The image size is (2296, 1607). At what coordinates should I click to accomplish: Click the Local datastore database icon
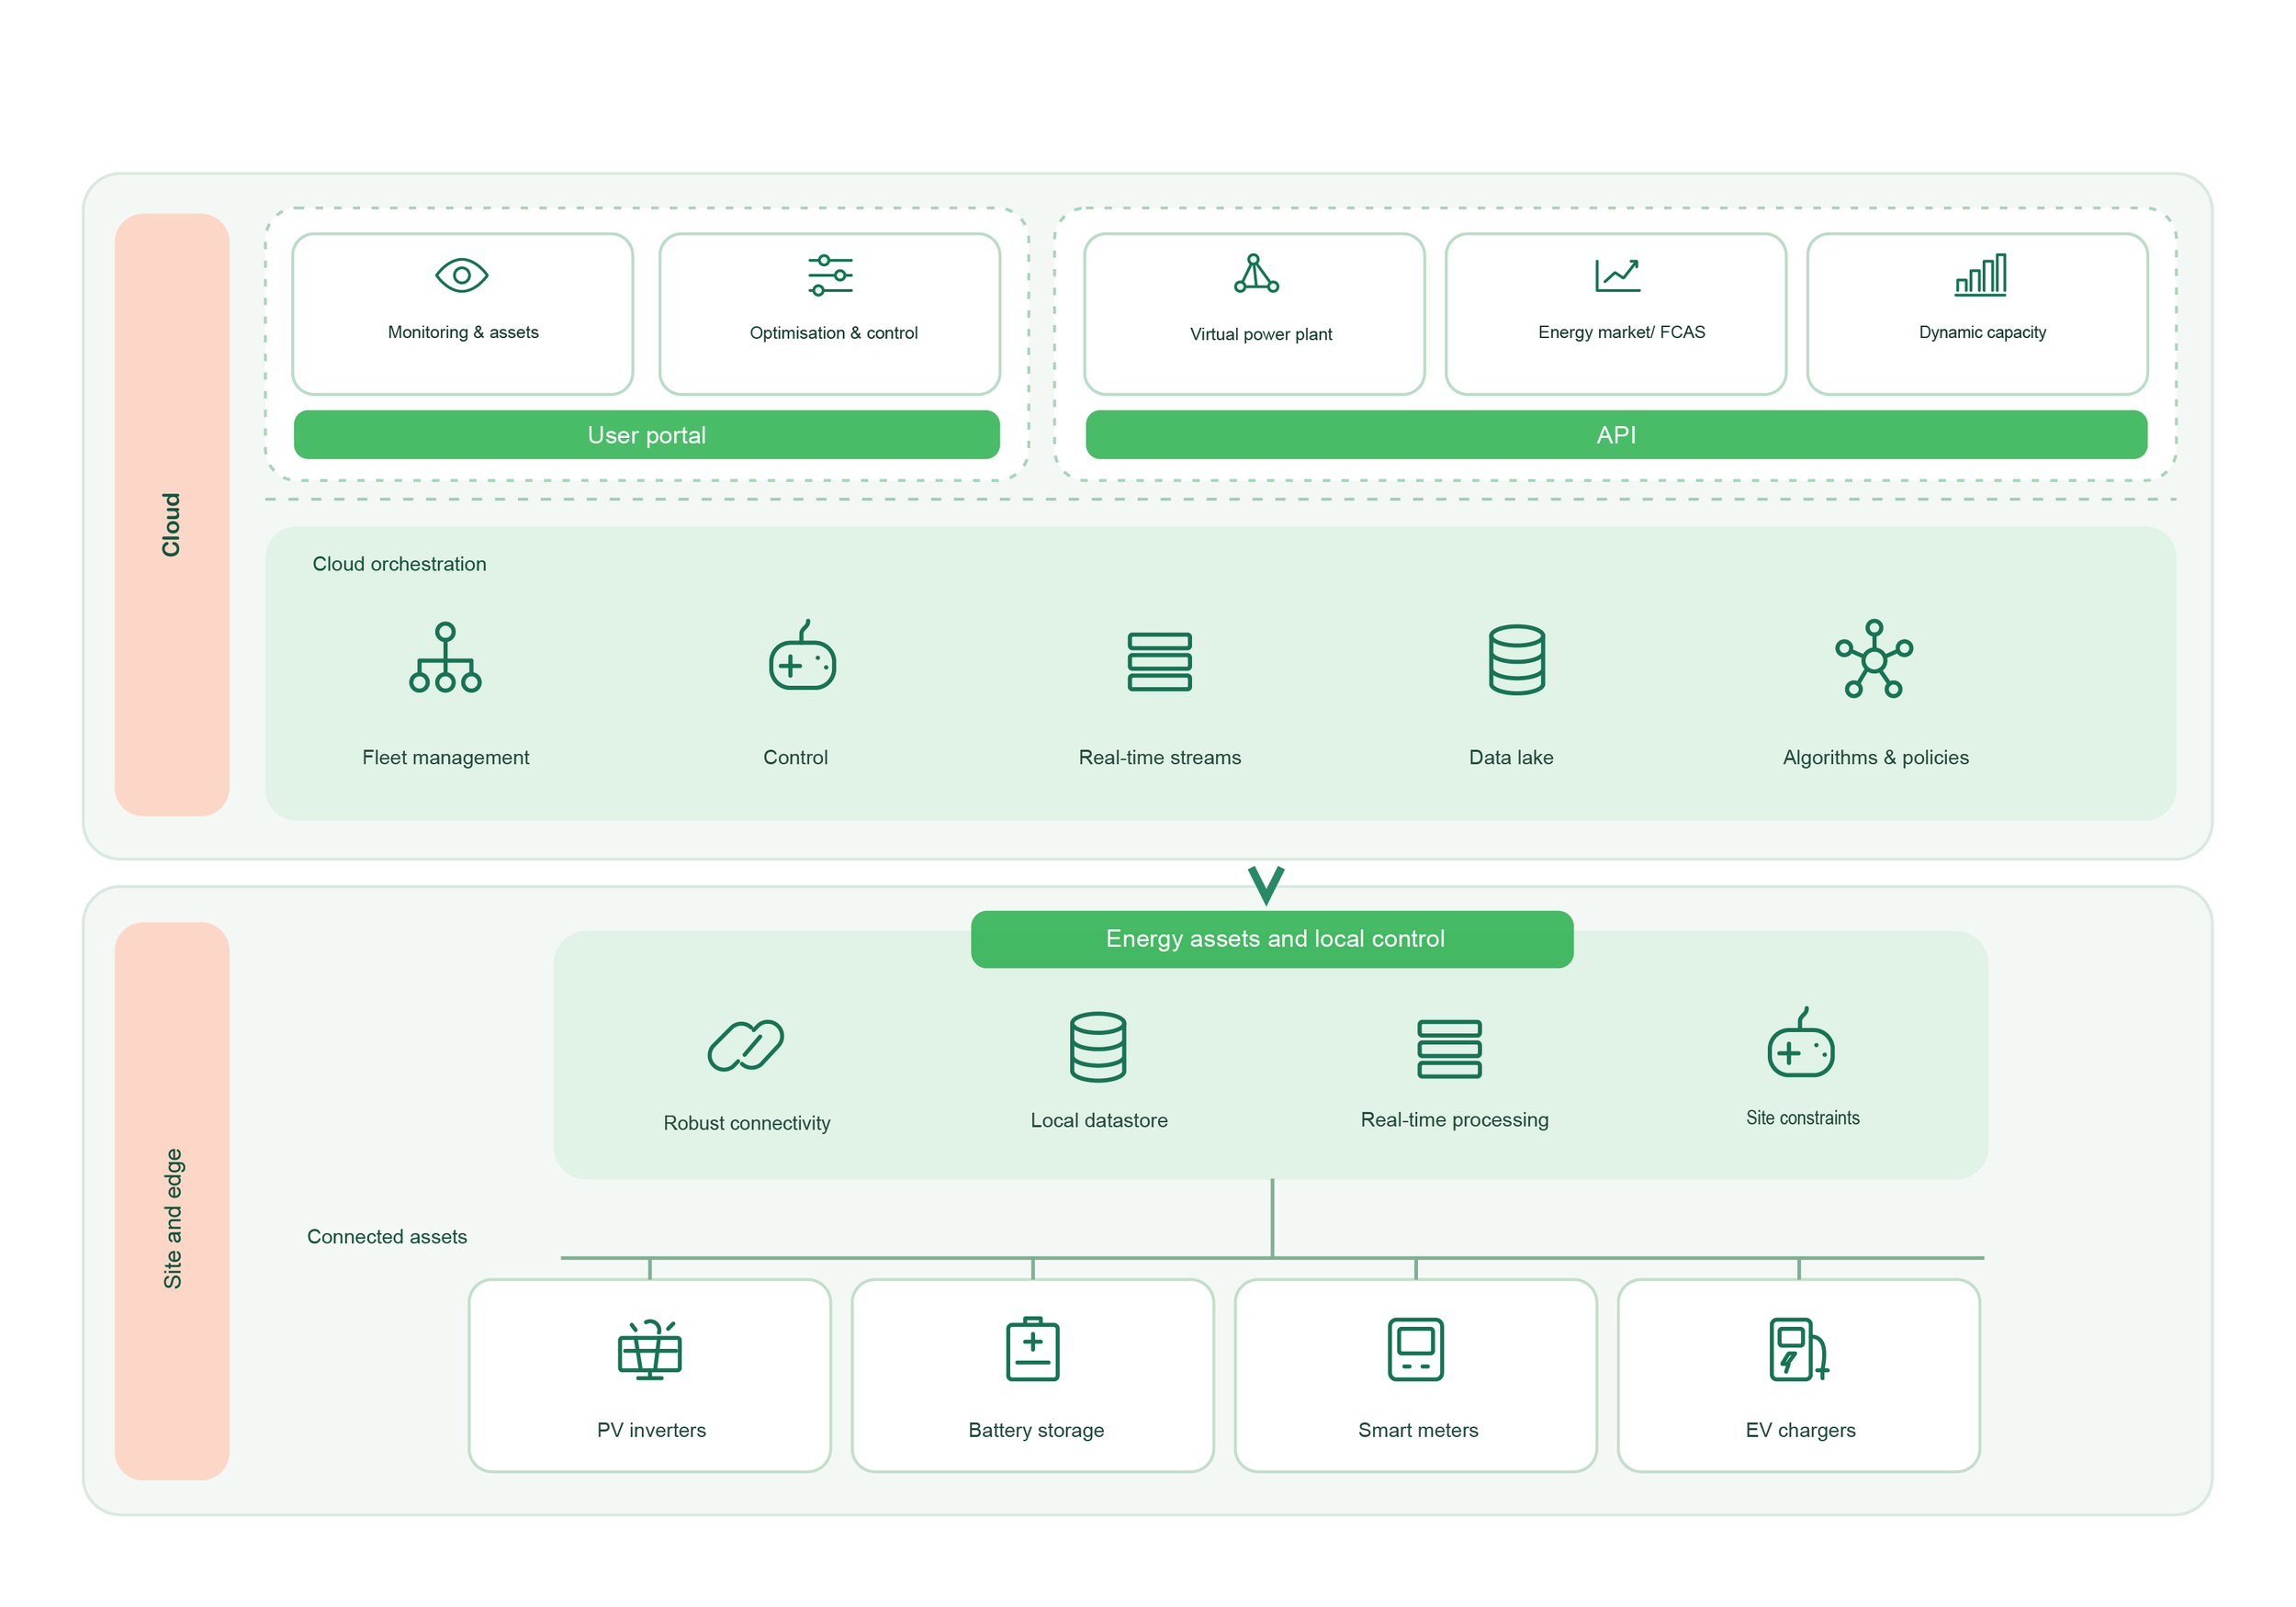click(x=1098, y=1047)
